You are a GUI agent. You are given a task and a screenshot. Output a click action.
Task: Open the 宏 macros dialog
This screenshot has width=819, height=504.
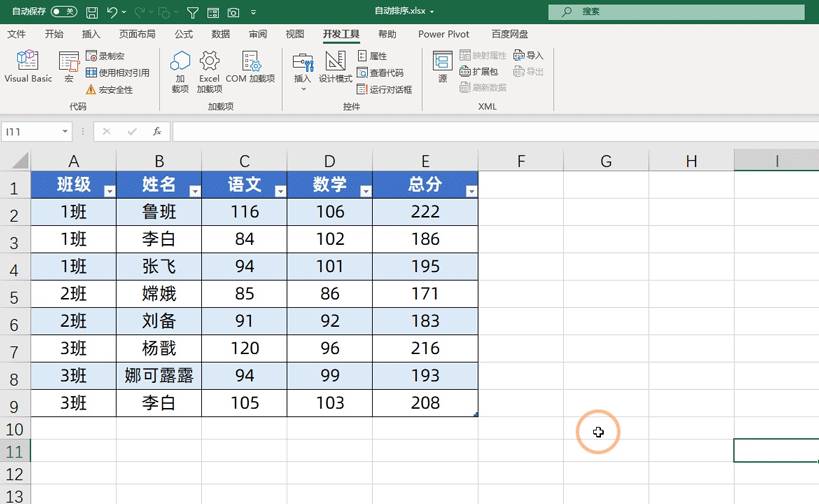coord(69,67)
